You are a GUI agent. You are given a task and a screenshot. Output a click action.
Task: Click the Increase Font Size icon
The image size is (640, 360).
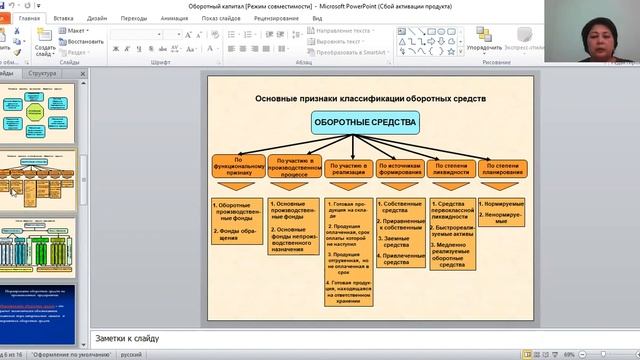(188, 35)
